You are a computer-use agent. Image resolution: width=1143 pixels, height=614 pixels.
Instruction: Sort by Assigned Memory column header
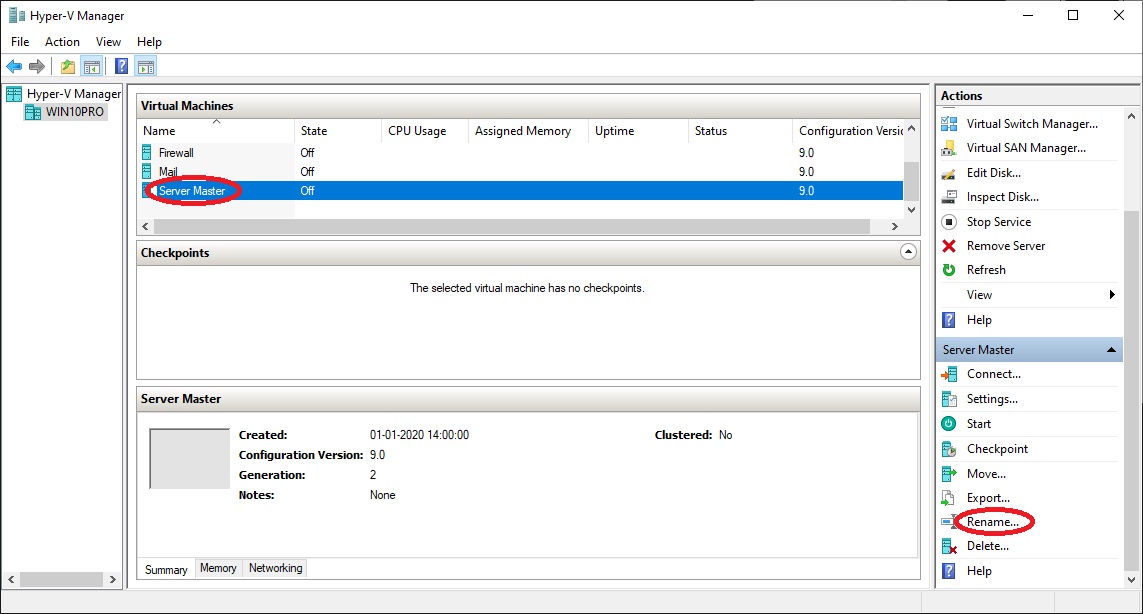(528, 131)
